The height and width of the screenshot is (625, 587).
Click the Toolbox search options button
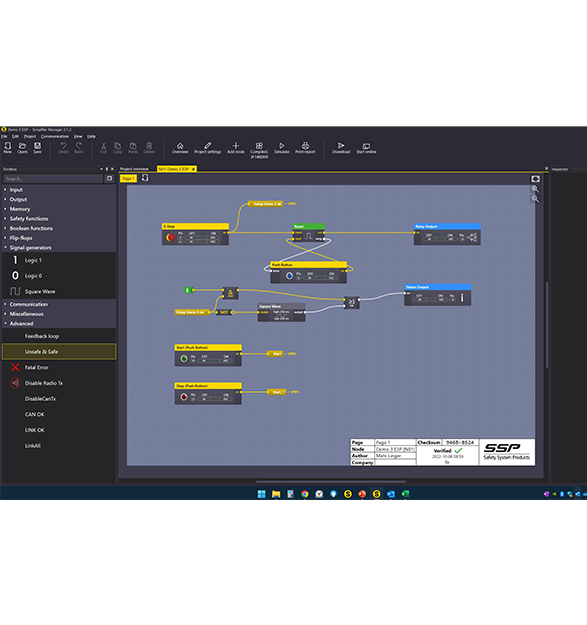point(110,179)
